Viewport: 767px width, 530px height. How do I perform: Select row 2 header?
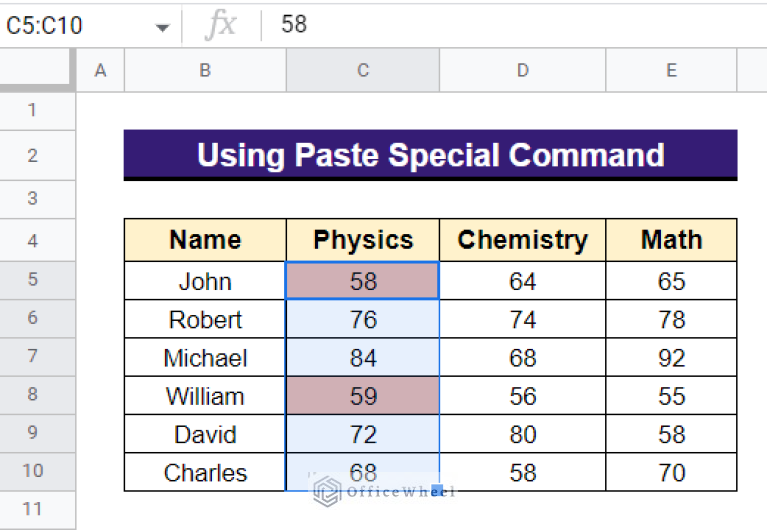click(37, 156)
